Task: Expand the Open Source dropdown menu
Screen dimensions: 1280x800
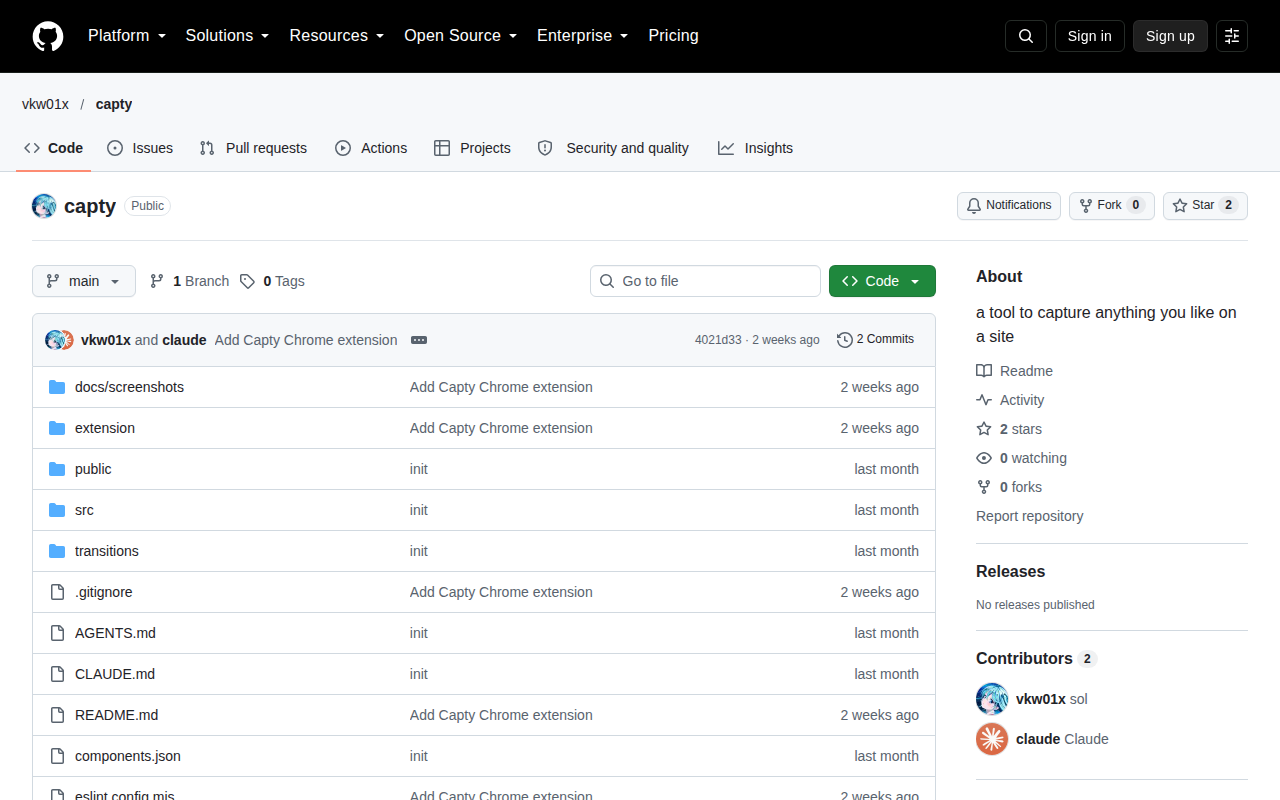Action: (460, 36)
